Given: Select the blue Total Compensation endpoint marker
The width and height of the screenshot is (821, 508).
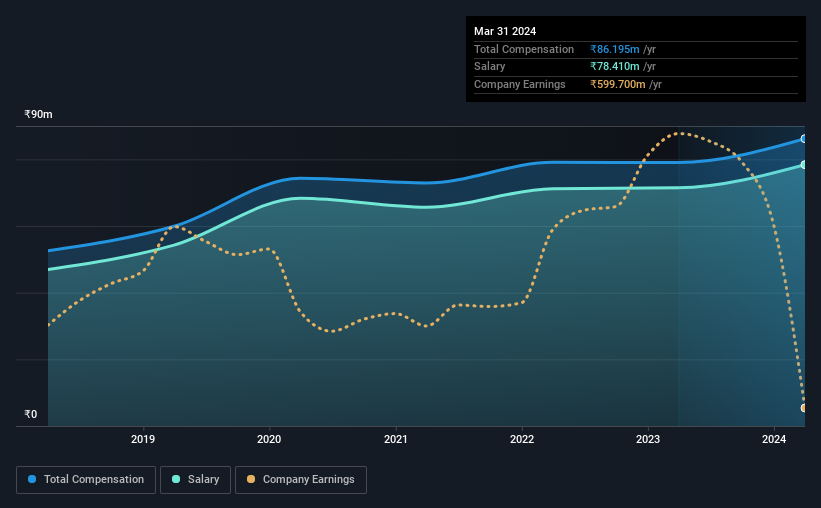Looking at the screenshot, I should coord(803,139).
